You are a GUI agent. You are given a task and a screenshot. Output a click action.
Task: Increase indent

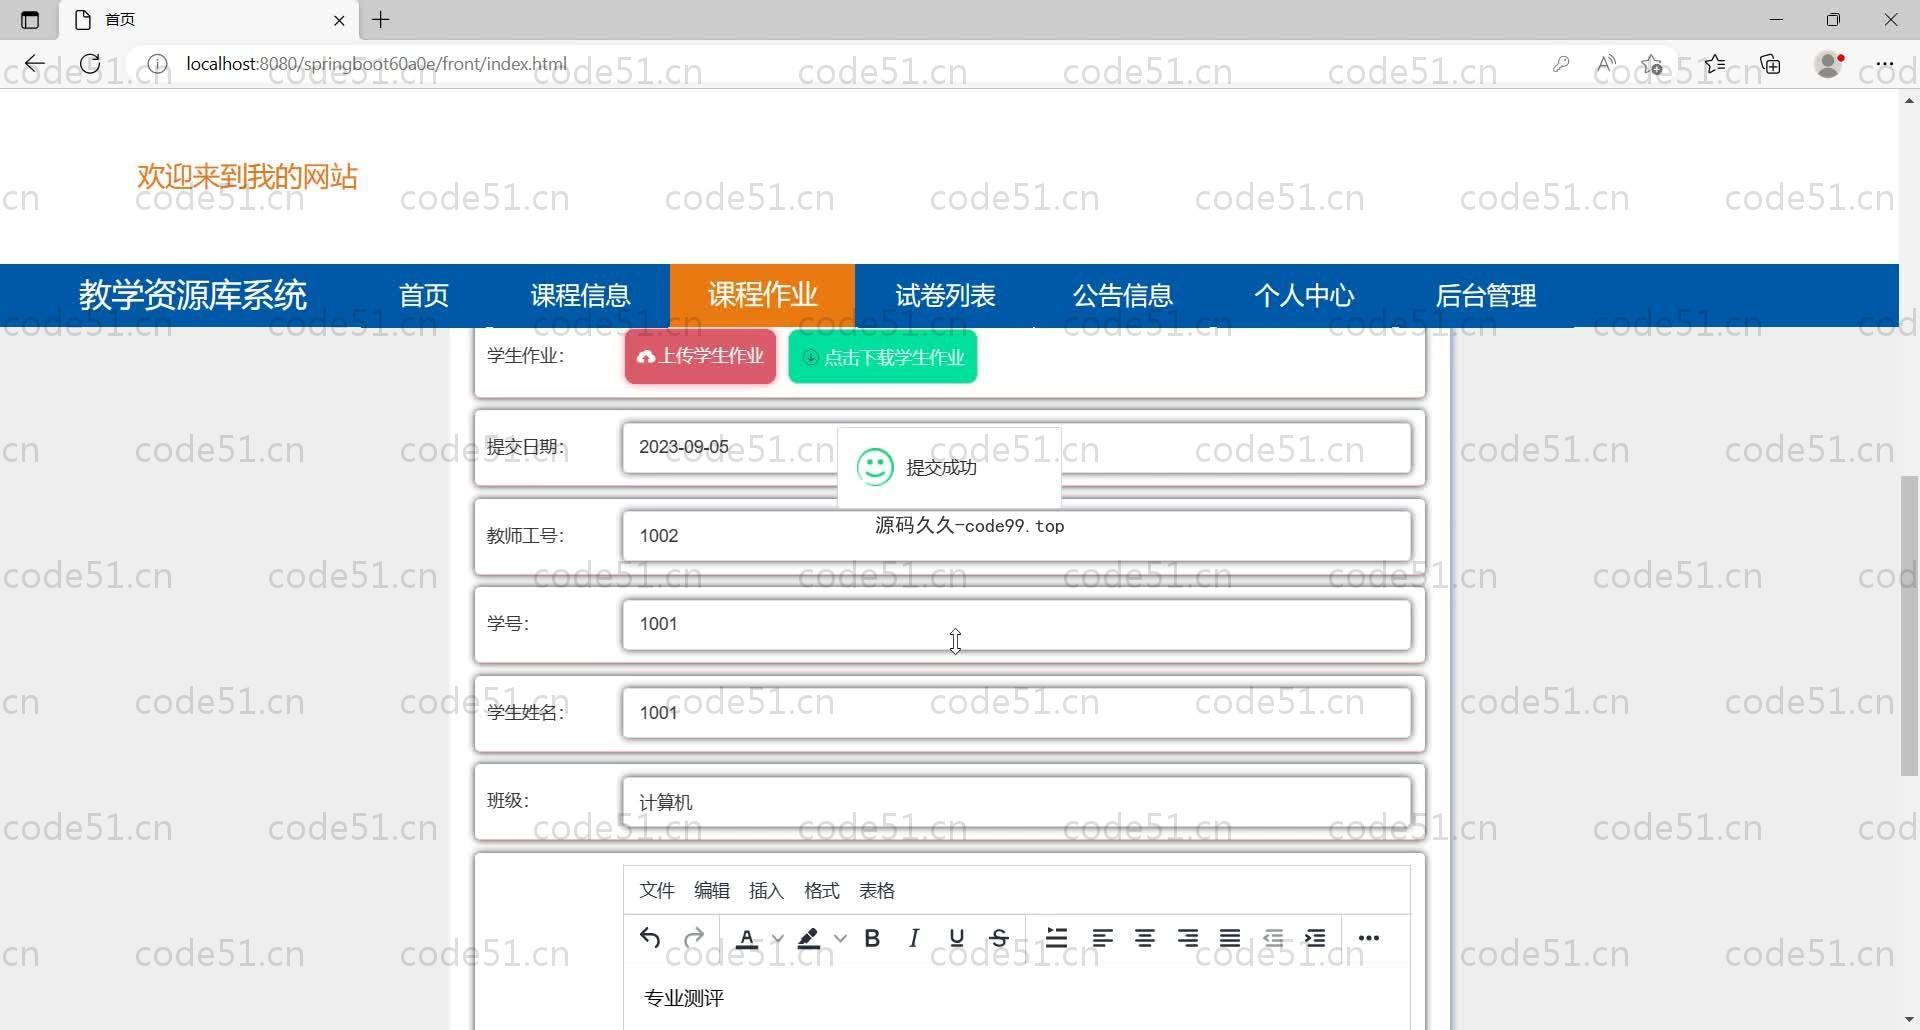1315,938
